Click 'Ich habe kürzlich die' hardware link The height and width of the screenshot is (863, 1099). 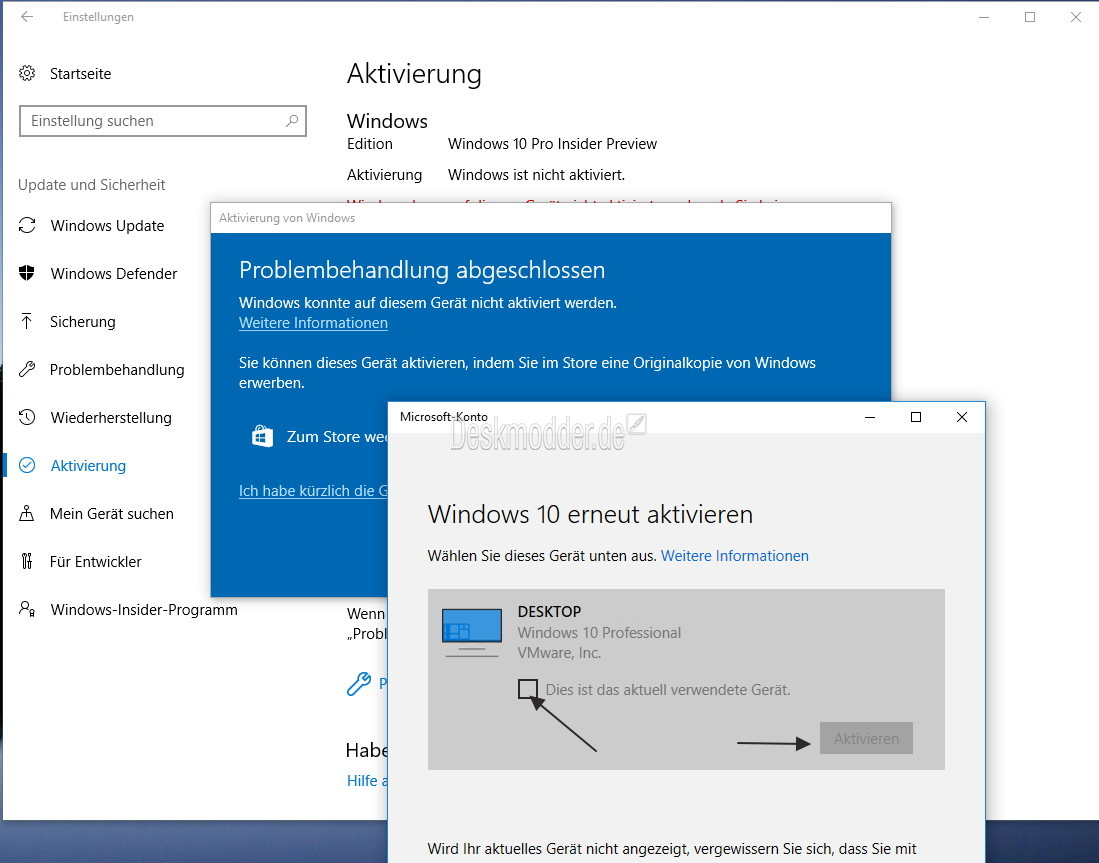[x=313, y=491]
